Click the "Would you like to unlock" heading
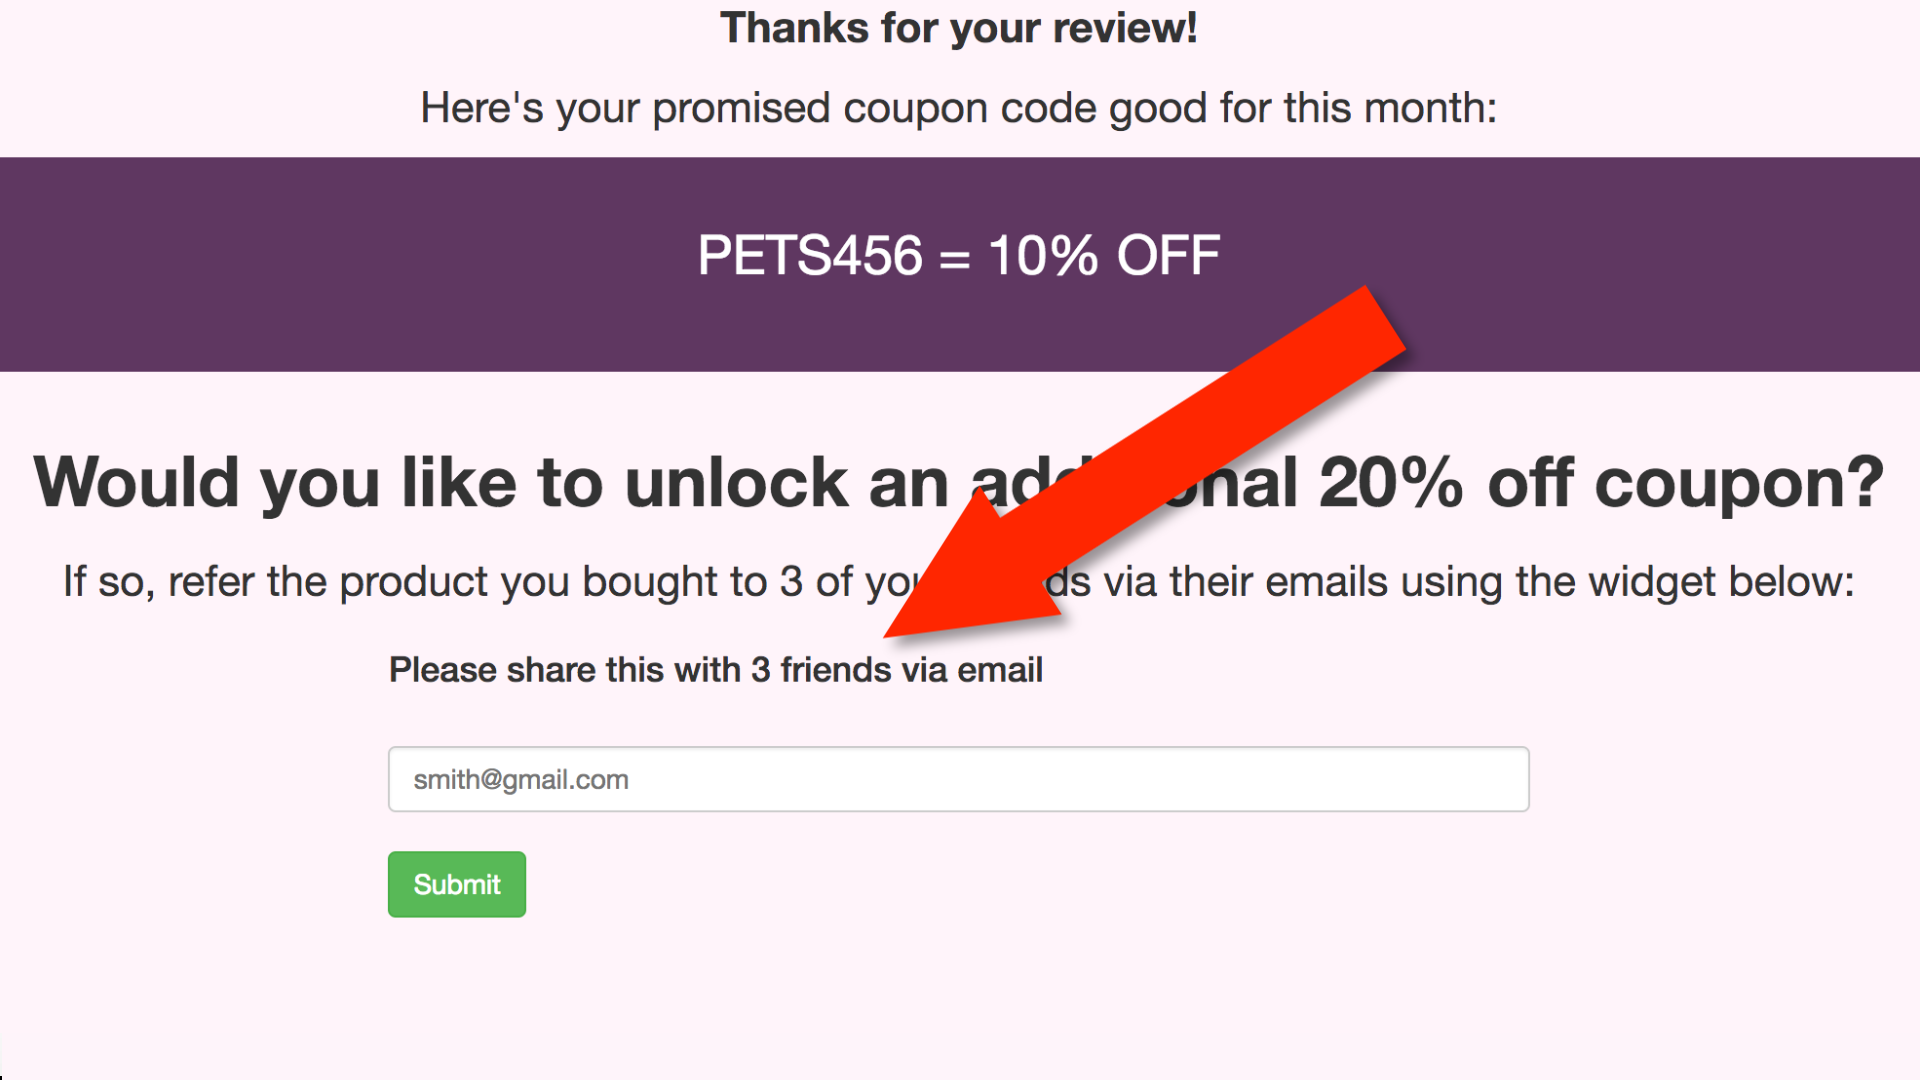 tap(490, 482)
